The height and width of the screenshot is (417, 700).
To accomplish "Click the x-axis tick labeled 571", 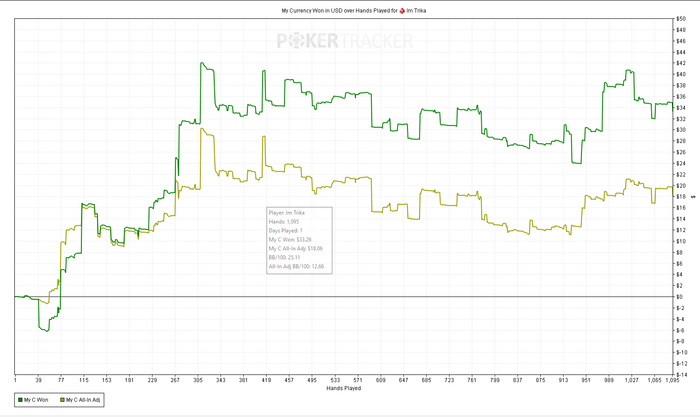I will 358,380.
